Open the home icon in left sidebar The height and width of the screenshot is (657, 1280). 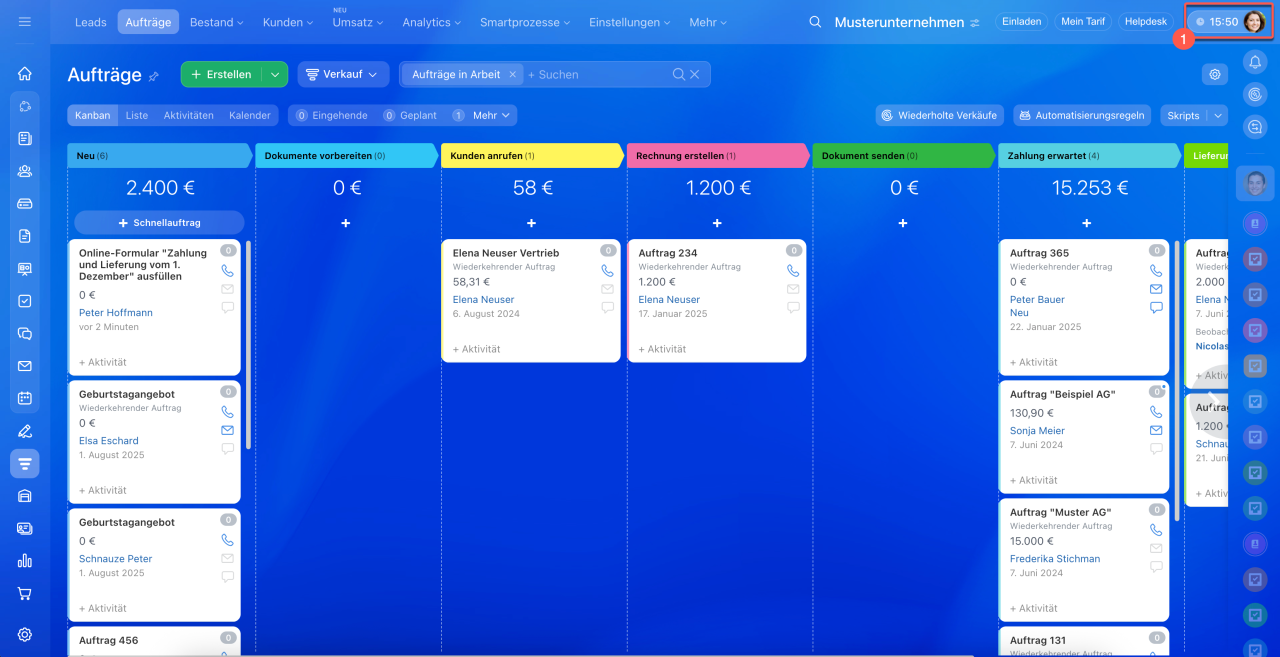[25, 73]
